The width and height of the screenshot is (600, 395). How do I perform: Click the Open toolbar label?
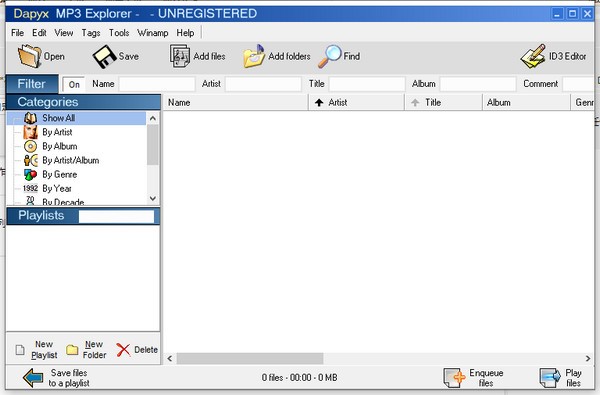(54, 56)
